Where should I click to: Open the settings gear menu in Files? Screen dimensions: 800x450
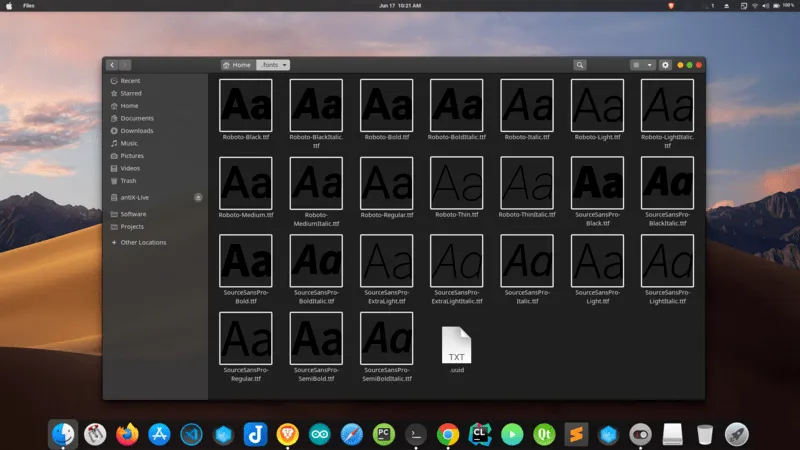pyautogui.click(x=665, y=65)
